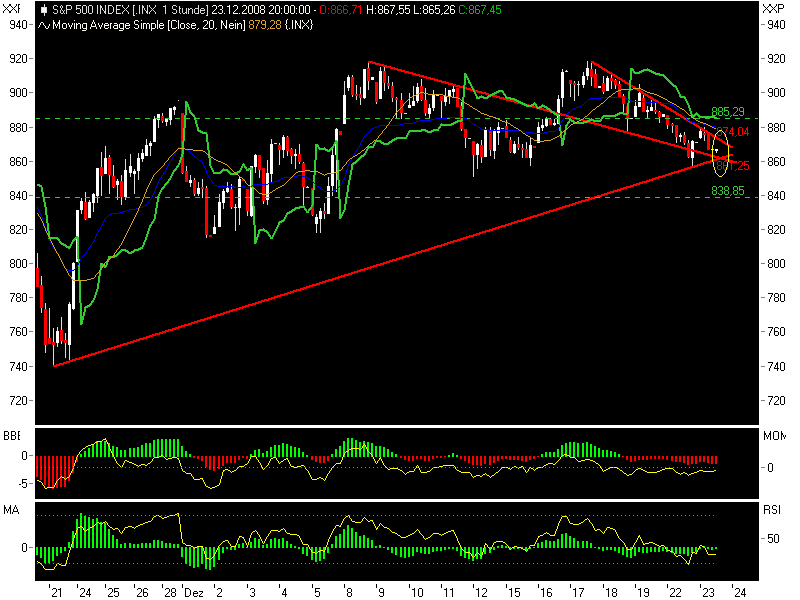Select the wave icon beside Moving Average Simple
Viewport: 800px width, 600px height.
click(43, 30)
